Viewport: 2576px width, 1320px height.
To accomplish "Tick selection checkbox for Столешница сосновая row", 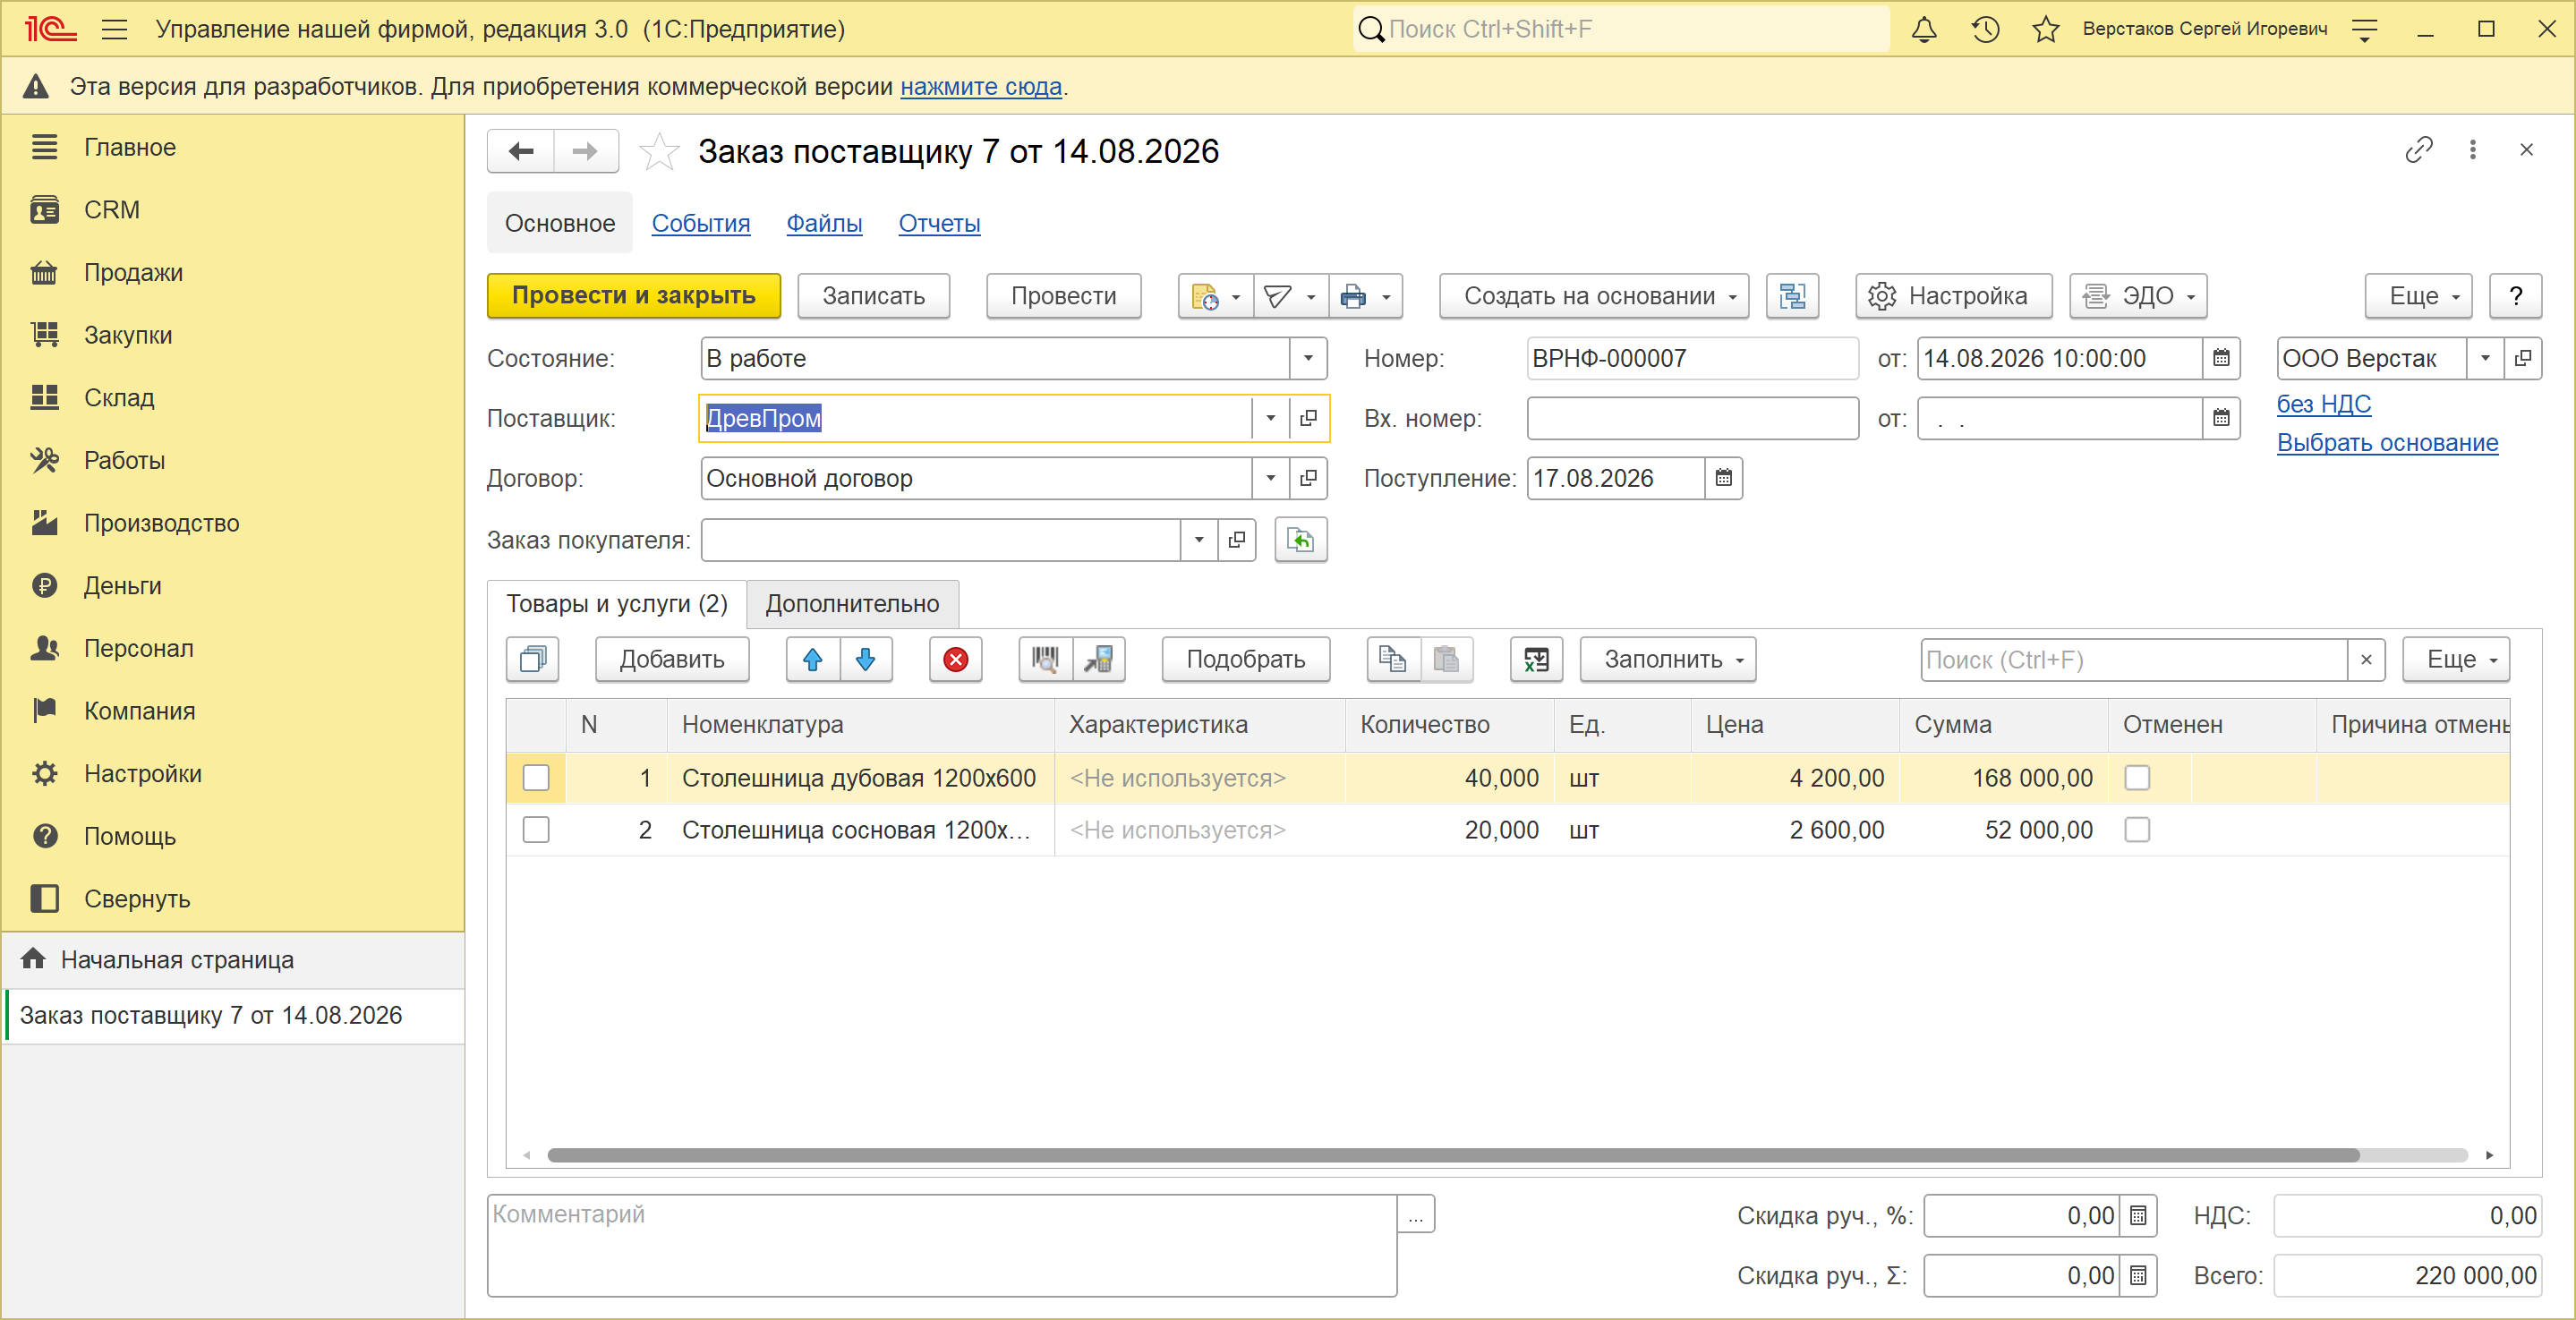I will (536, 830).
